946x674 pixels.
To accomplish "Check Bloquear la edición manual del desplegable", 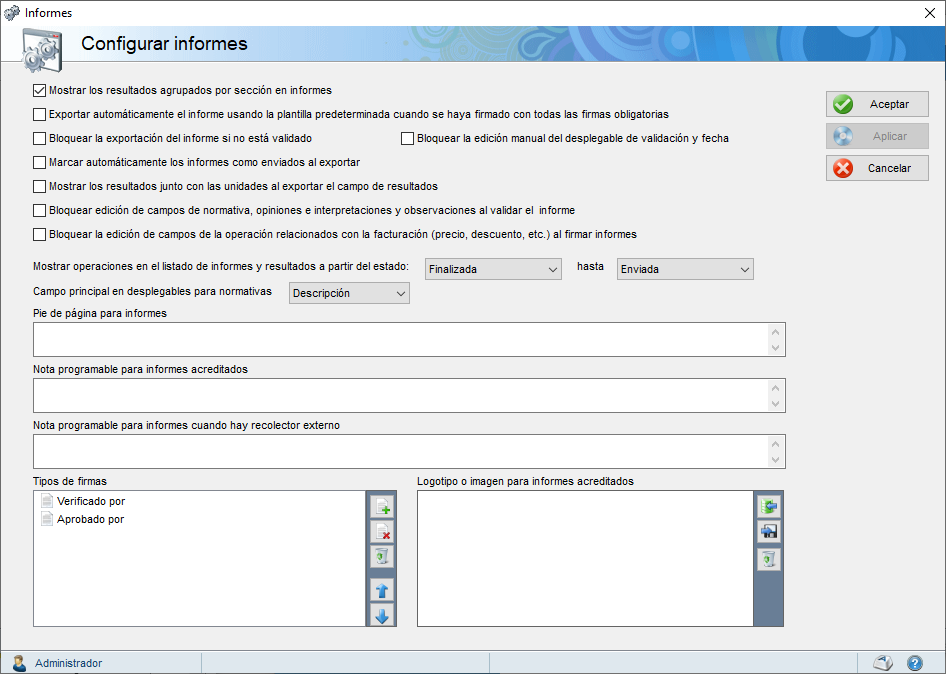I will 407,139.
